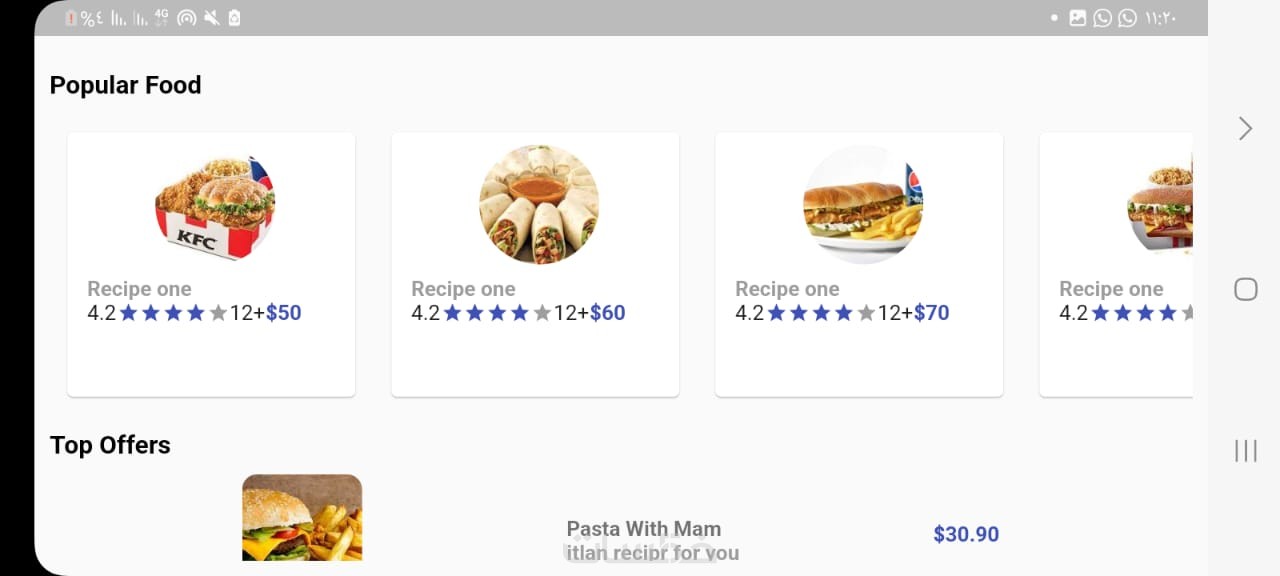The width and height of the screenshot is (1280, 576).
Task: Select the $60 price label
Action: coord(608,313)
